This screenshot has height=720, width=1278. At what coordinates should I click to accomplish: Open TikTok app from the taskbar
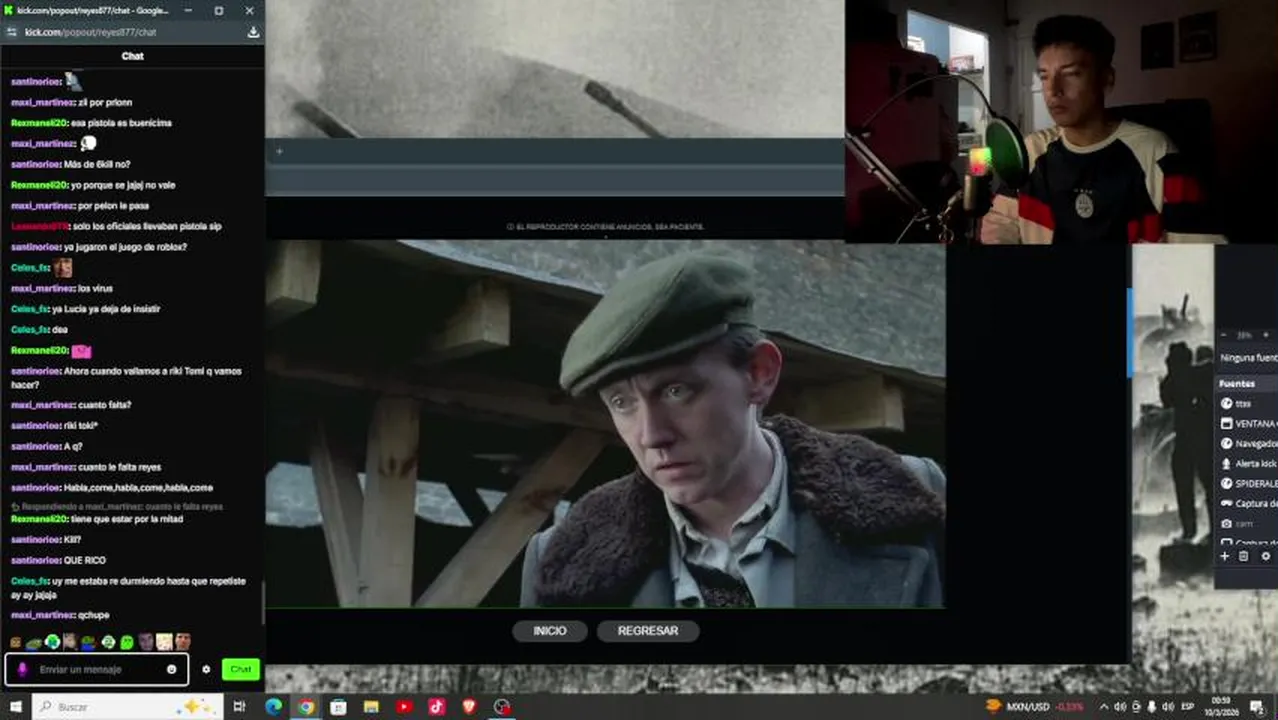[437, 707]
